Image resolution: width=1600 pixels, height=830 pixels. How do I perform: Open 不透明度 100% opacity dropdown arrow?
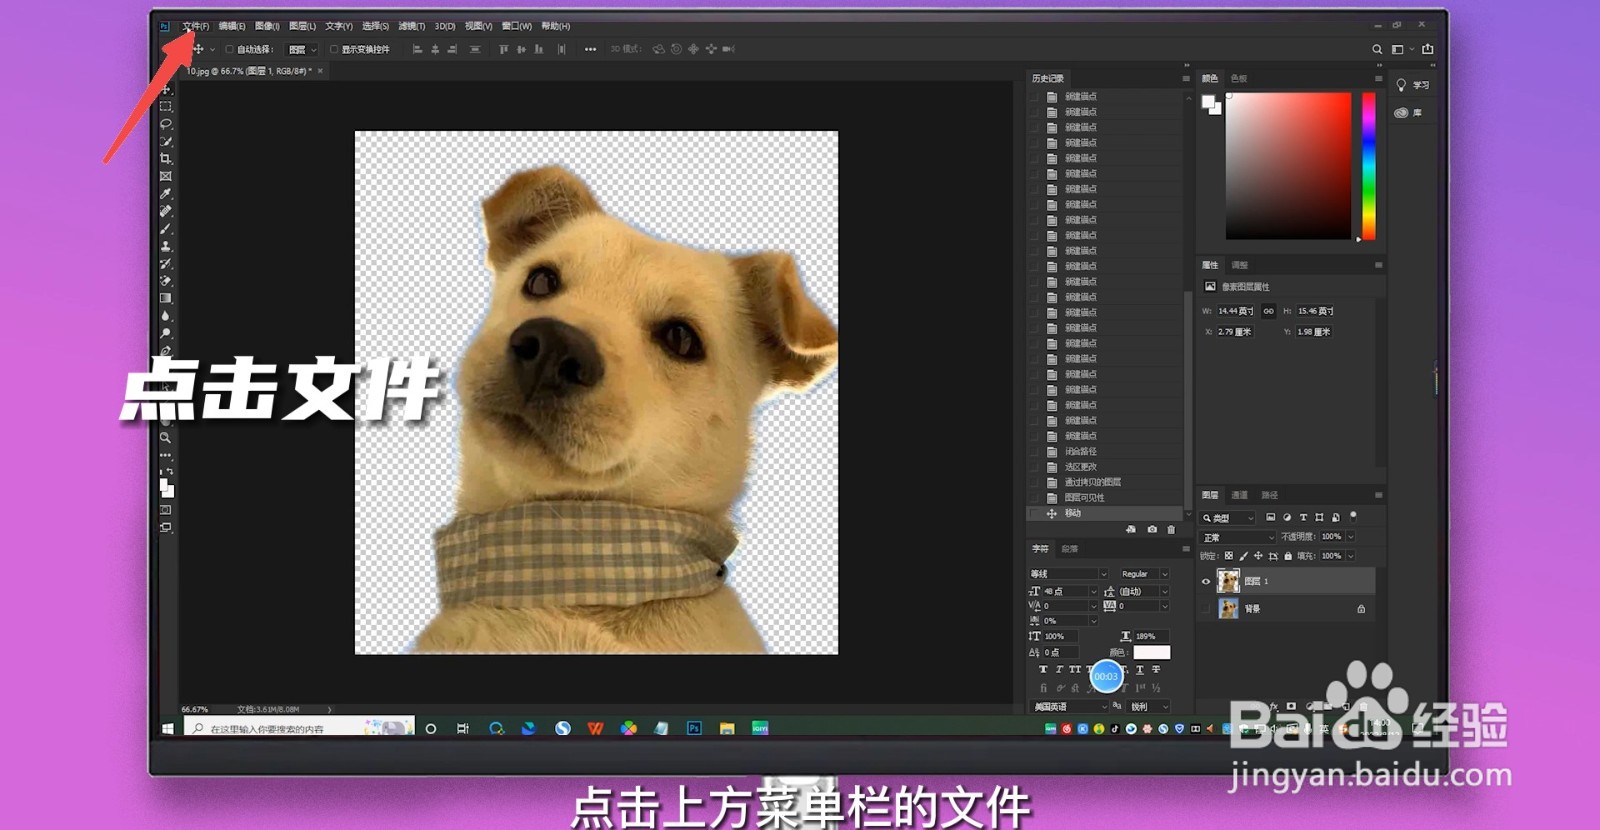point(1351,537)
